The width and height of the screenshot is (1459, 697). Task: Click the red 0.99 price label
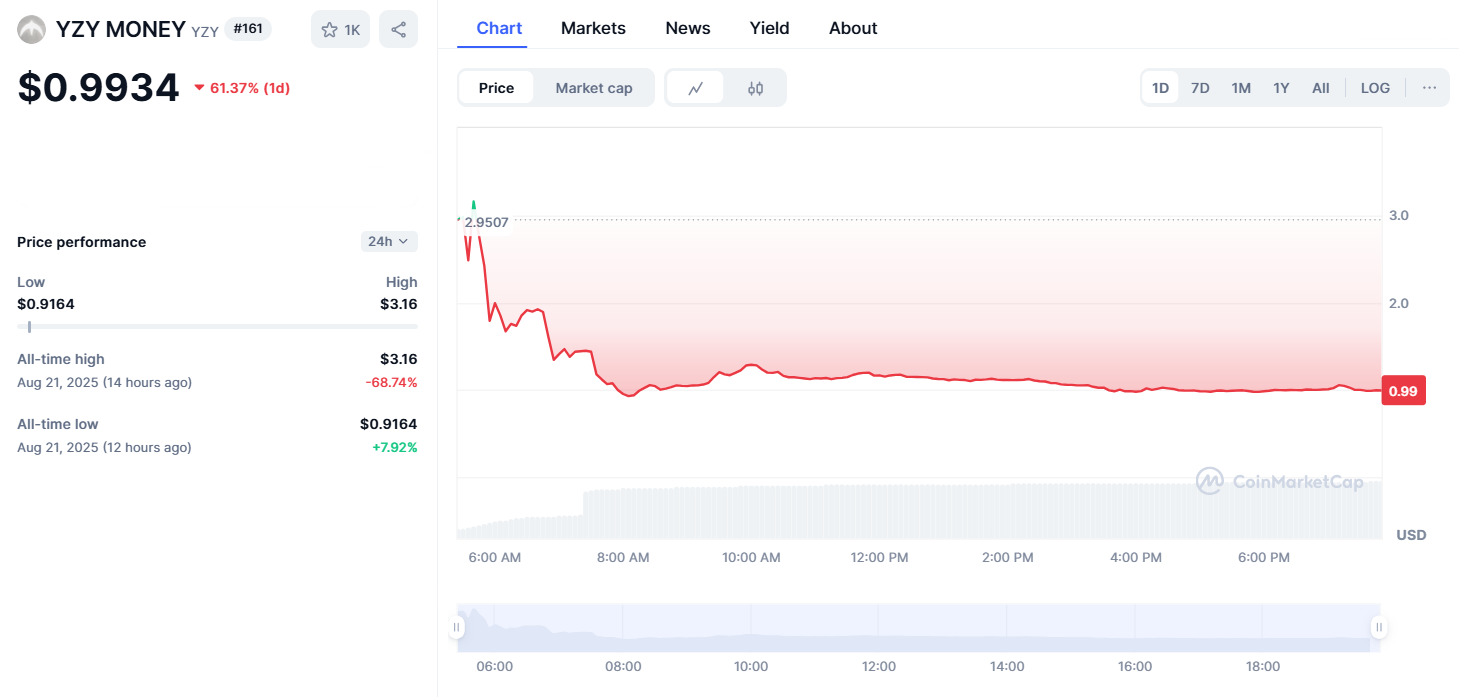point(1403,391)
